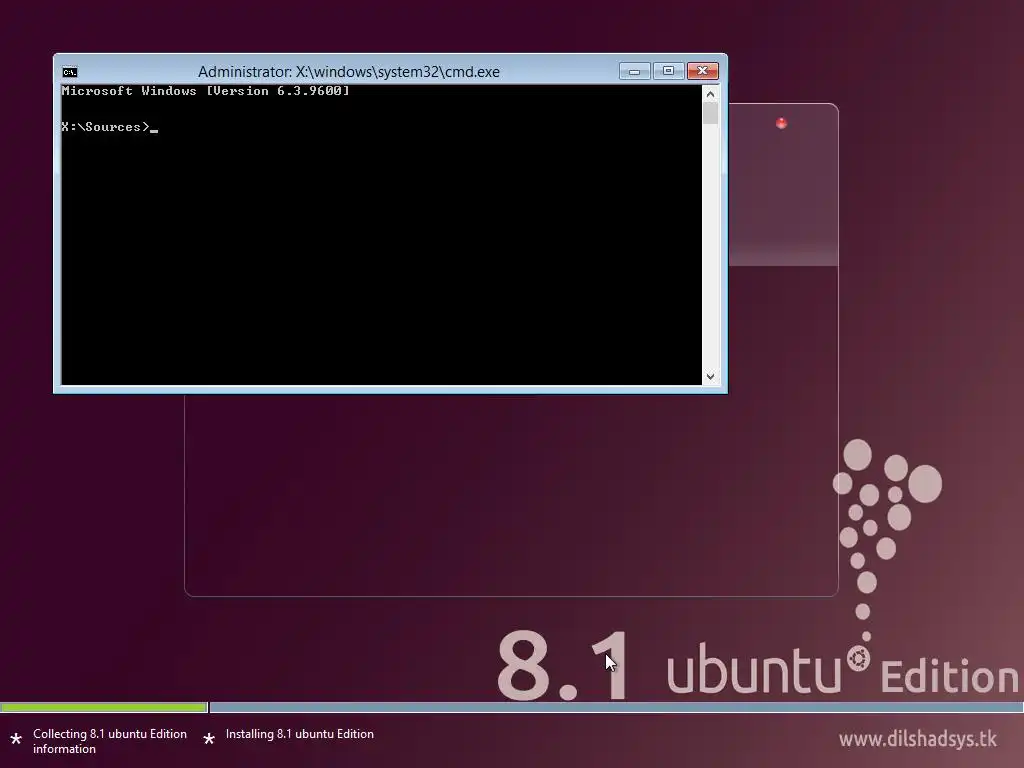Click the asterisk beside Installing step
This screenshot has height=768, width=1024.
[209, 739]
